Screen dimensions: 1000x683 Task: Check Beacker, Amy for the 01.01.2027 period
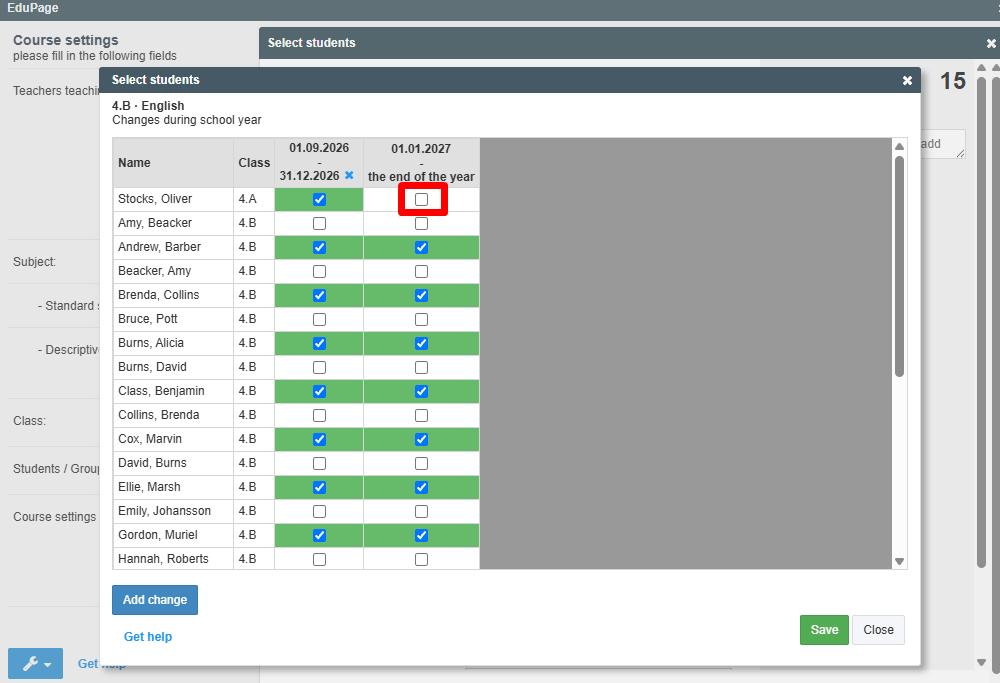pos(422,272)
